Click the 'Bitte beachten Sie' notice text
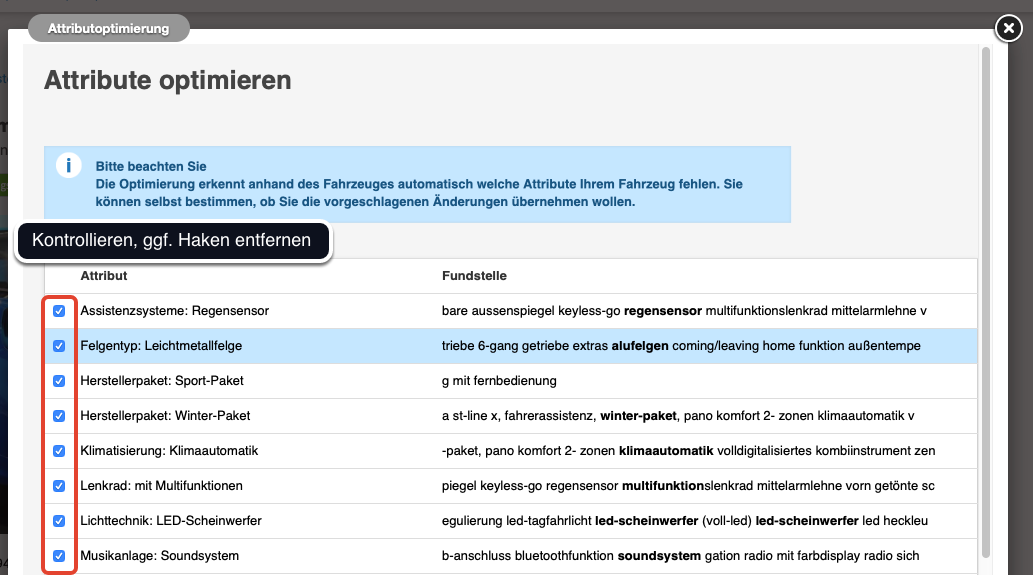Viewport: 1033px width, 575px height. pos(151,166)
